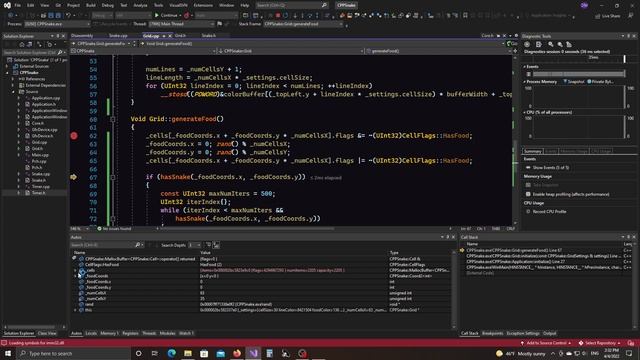Viewport: 640px width, 360px height.
Task: Open the Process dropdown CPPSnake.exe
Action: tap(57, 24)
